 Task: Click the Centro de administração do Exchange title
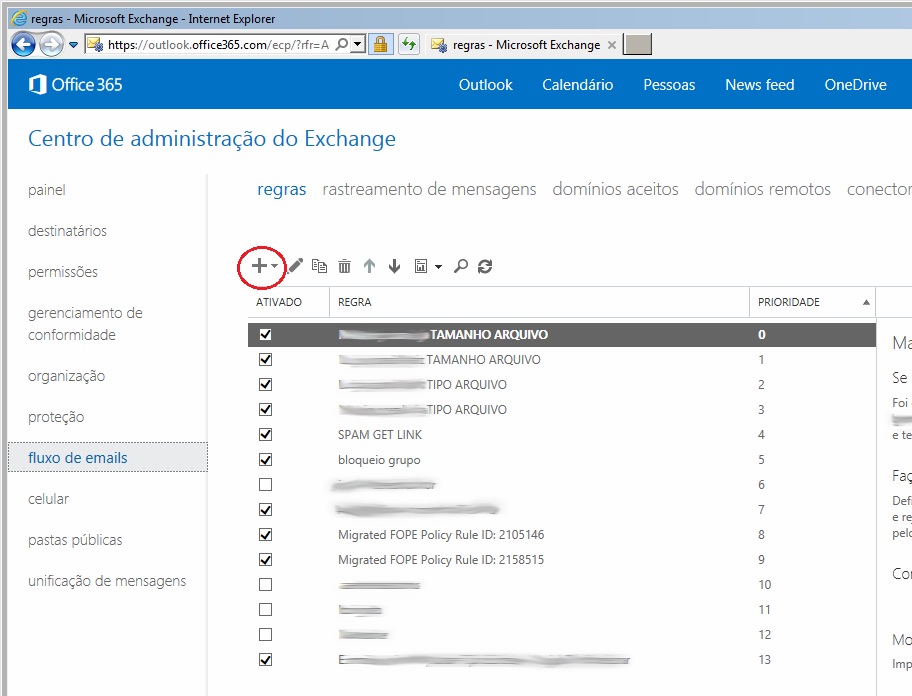coord(212,139)
